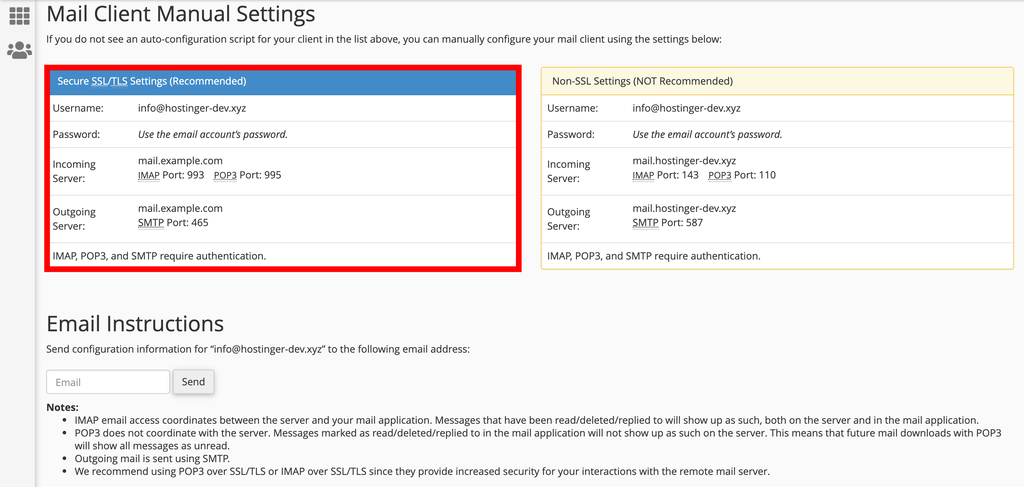The width and height of the screenshot is (1024, 487).
Task: Click the IMAP abbreviation beside Port 993
Action: (x=148, y=175)
